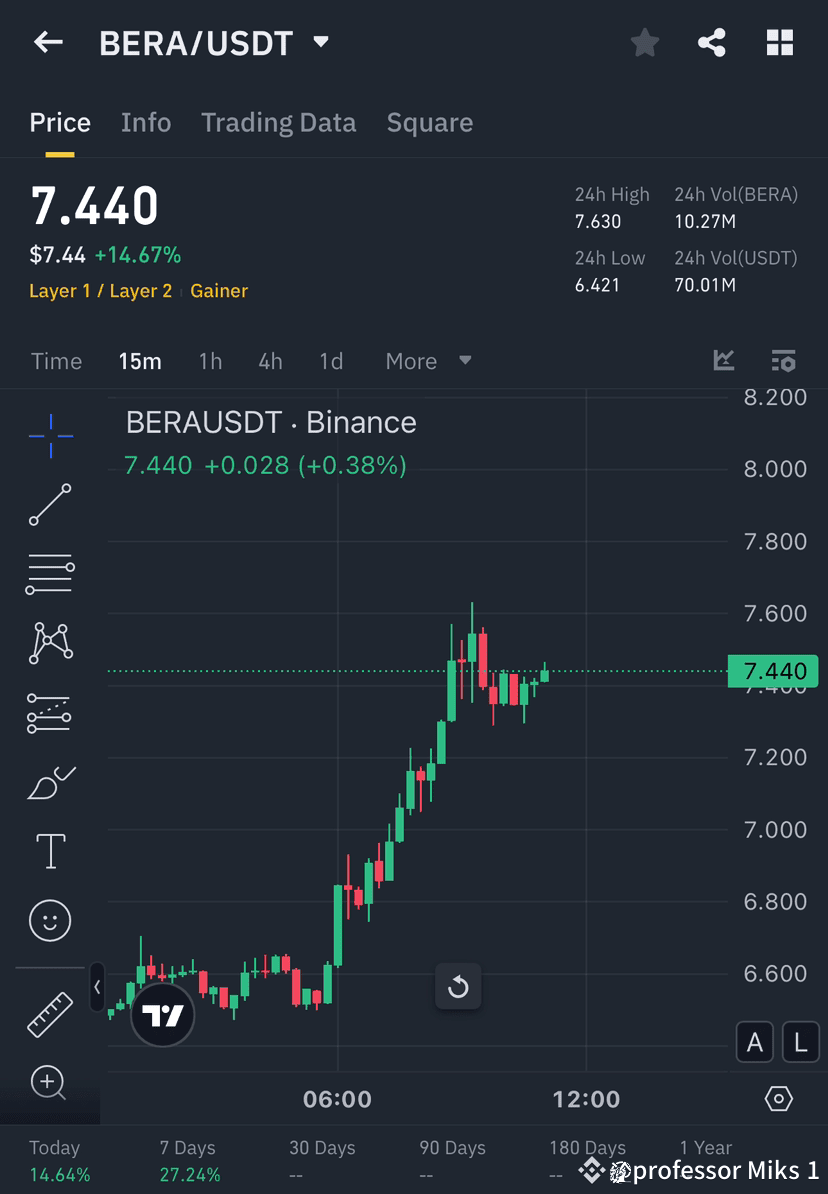This screenshot has width=828, height=1194.
Task: Select the 1h timeframe
Action: (210, 361)
